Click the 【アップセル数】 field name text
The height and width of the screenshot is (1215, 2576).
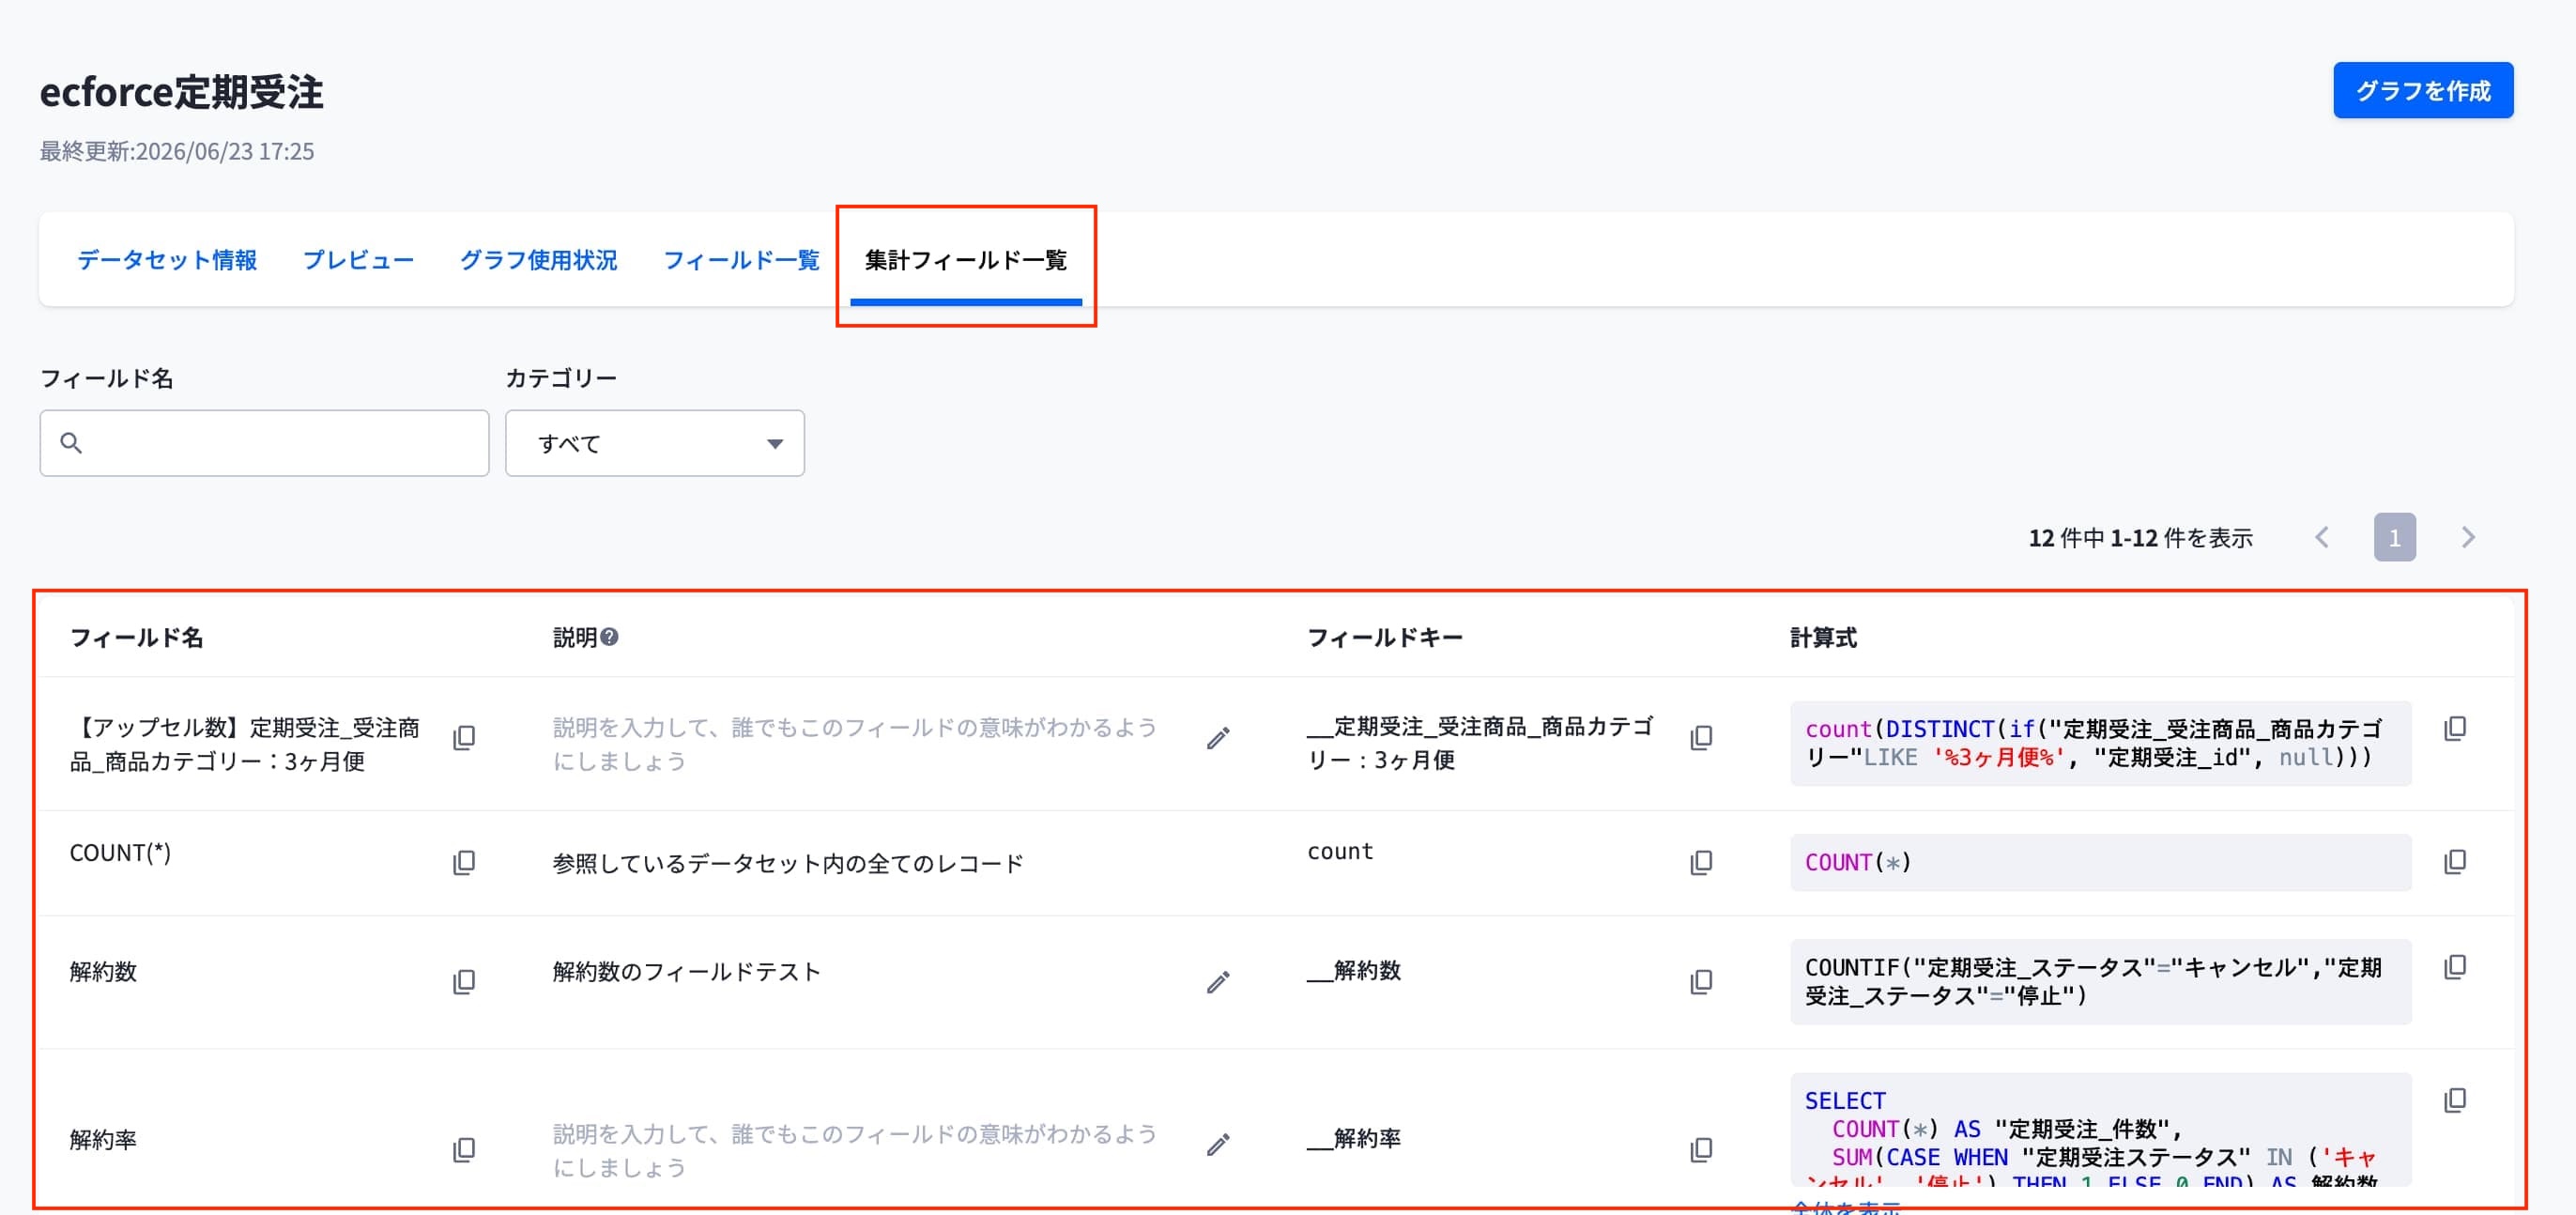[x=245, y=744]
